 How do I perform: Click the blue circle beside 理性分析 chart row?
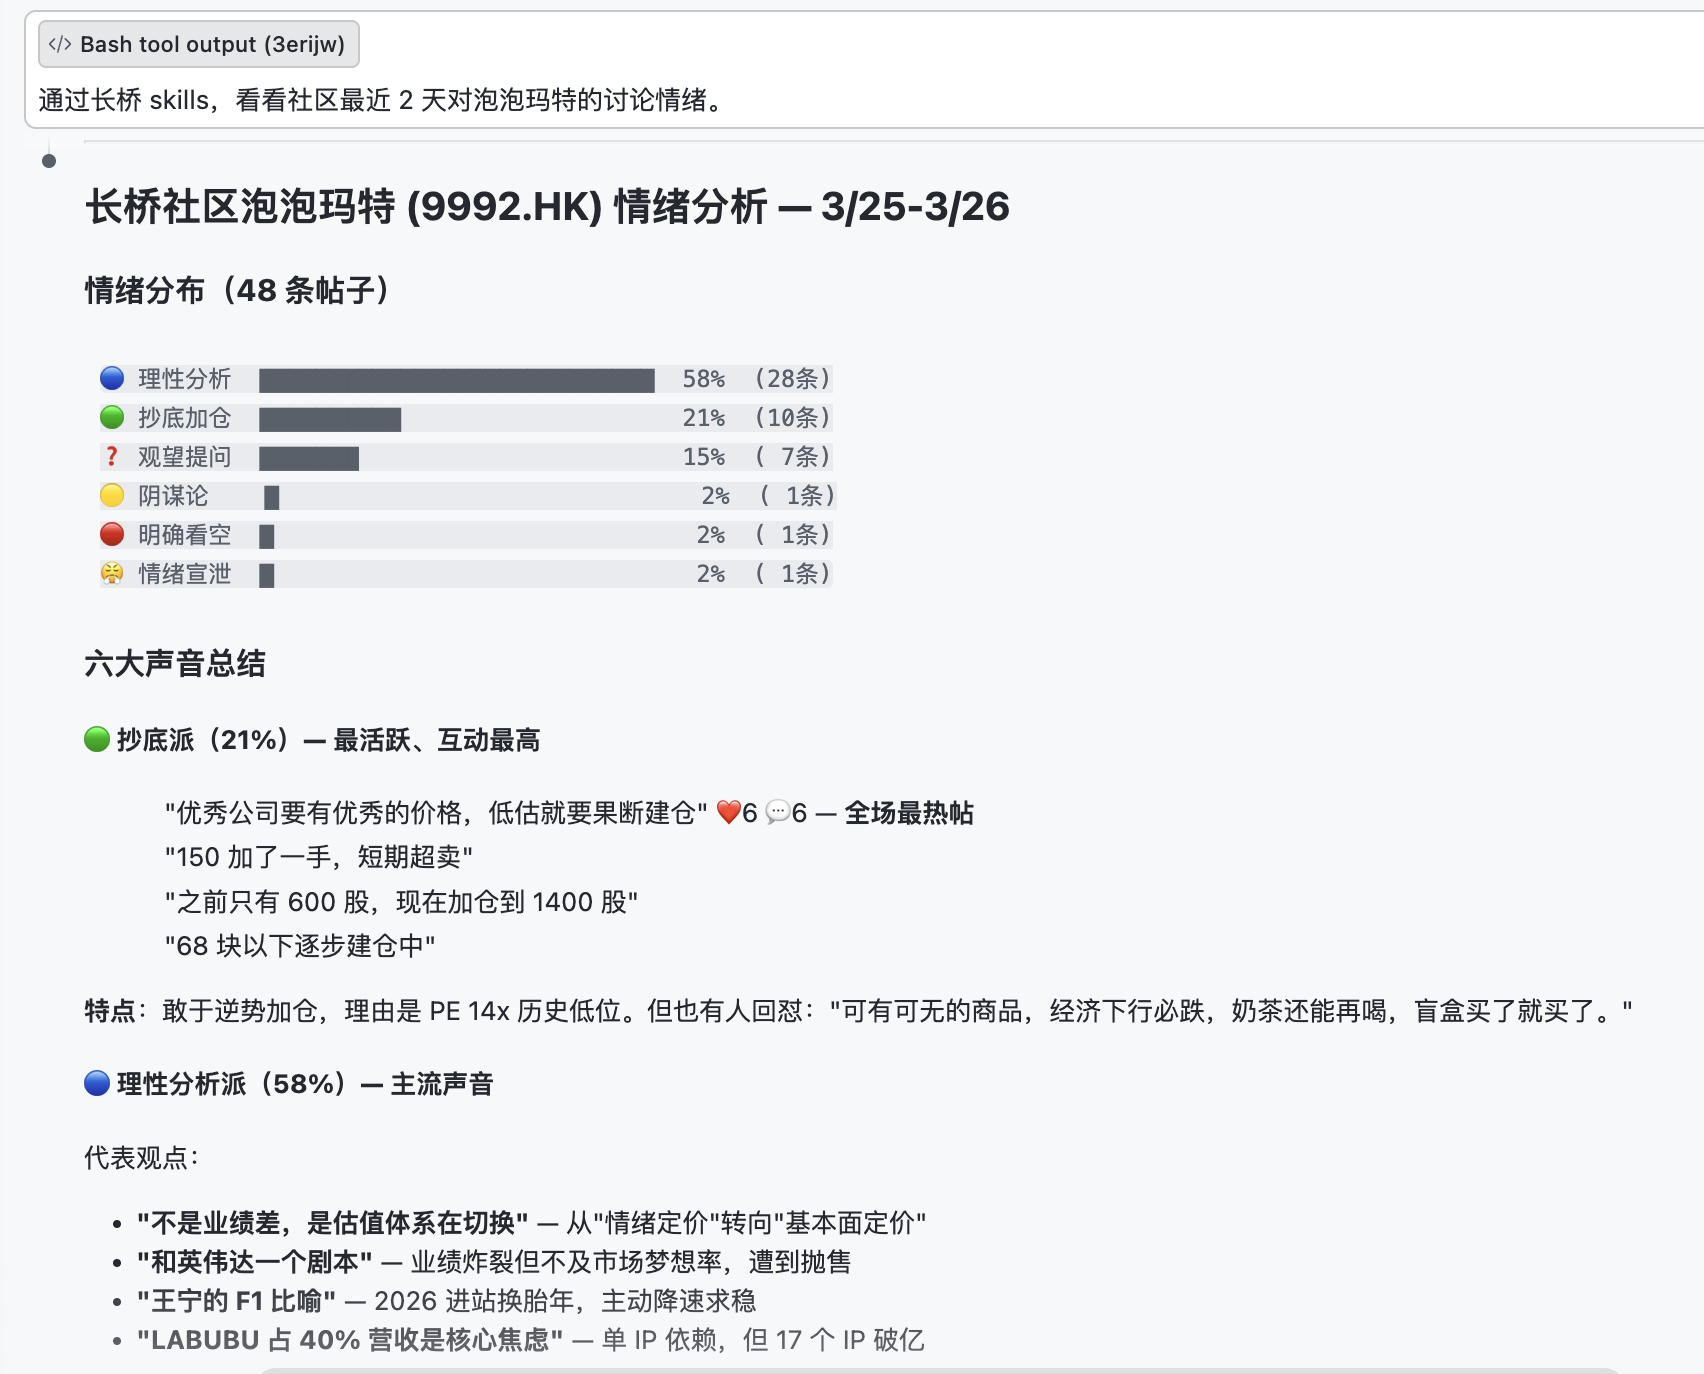pos(112,378)
